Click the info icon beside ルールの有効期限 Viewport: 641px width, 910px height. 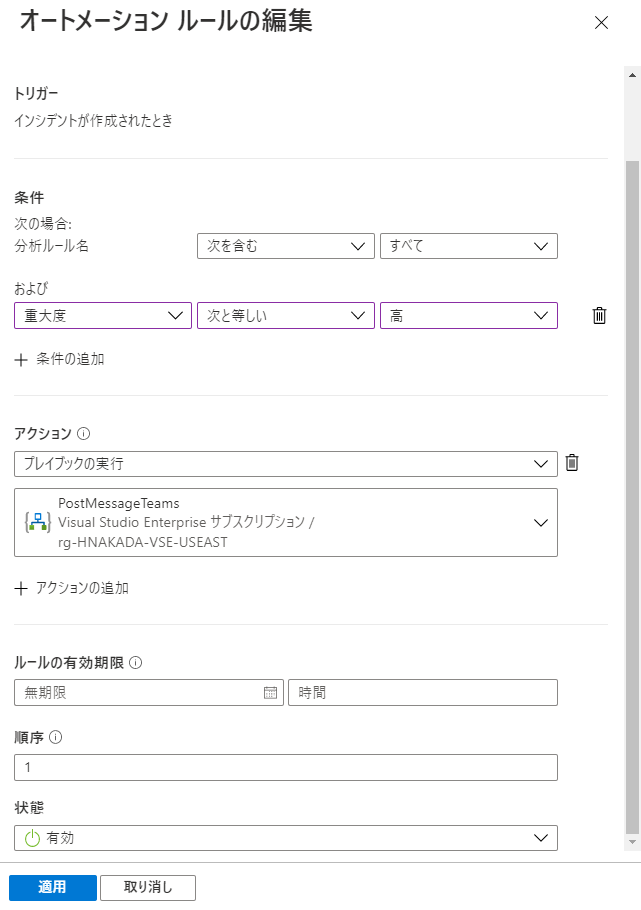(135, 663)
